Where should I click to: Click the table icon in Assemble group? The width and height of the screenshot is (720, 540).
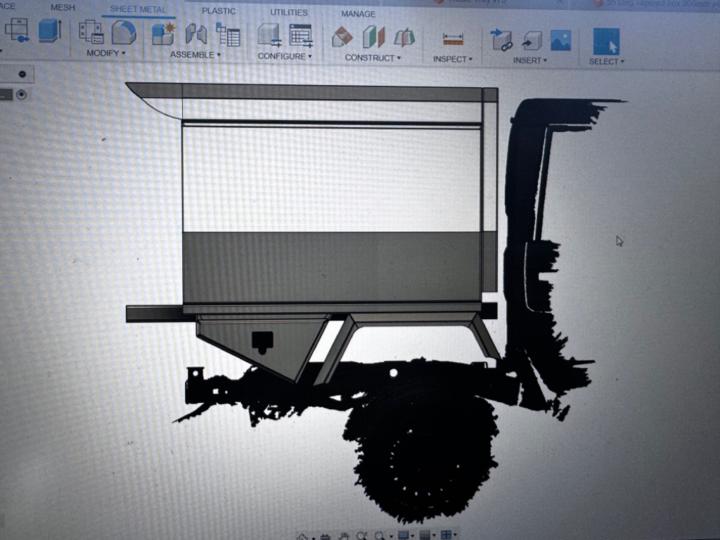pyautogui.click(x=228, y=35)
